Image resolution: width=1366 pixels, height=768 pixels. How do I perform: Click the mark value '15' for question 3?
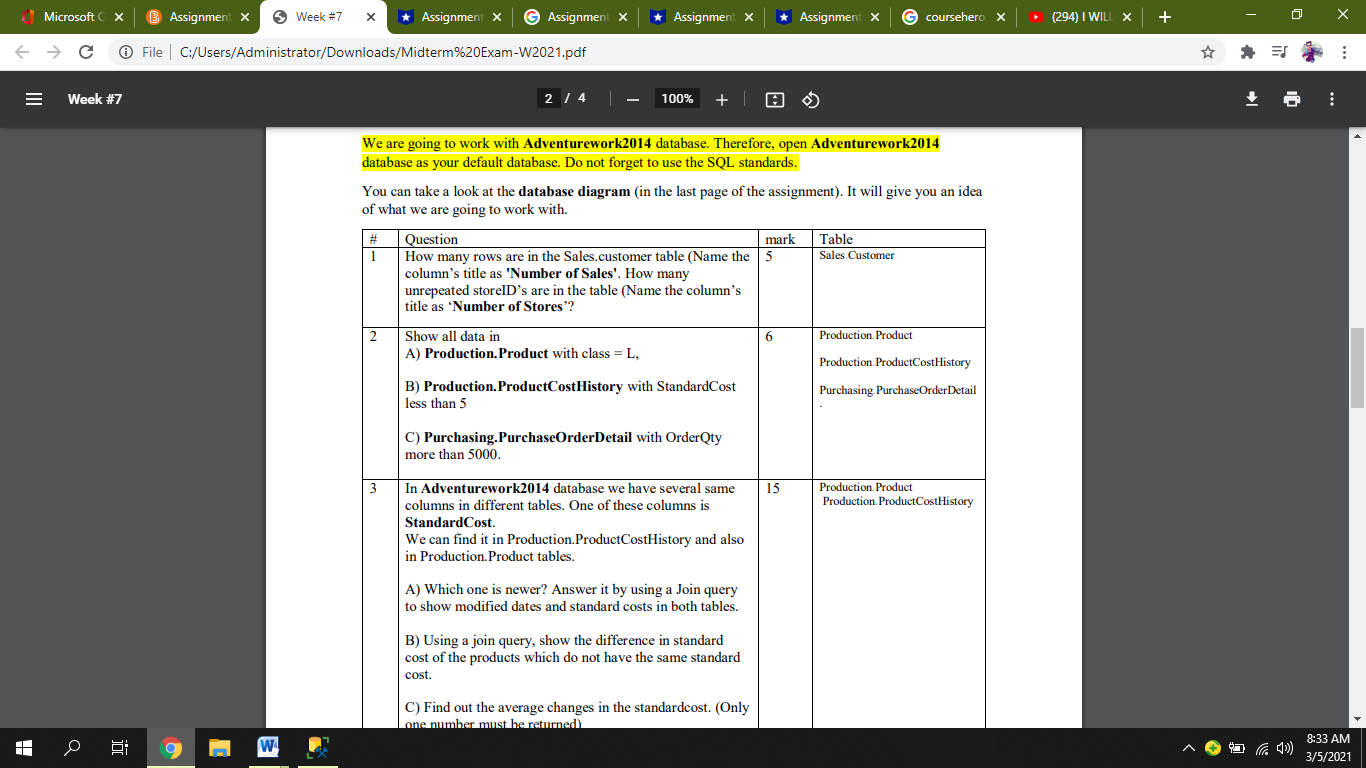(773, 488)
